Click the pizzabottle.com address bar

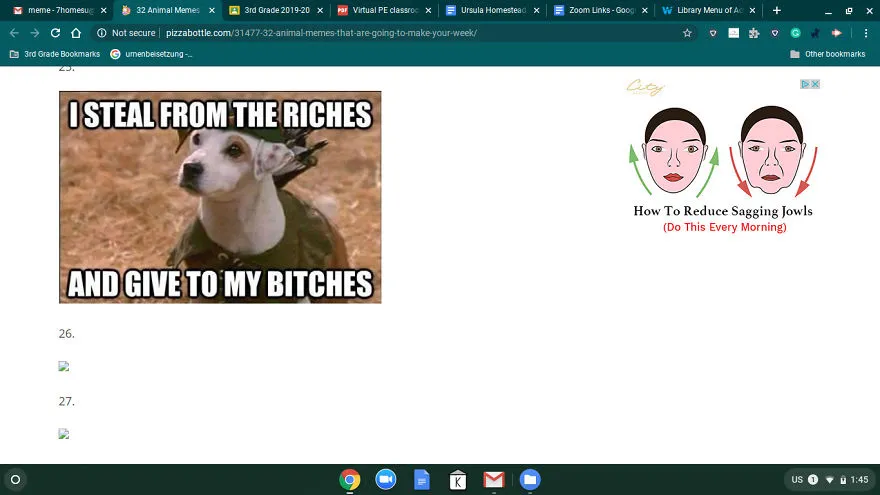pos(393,33)
